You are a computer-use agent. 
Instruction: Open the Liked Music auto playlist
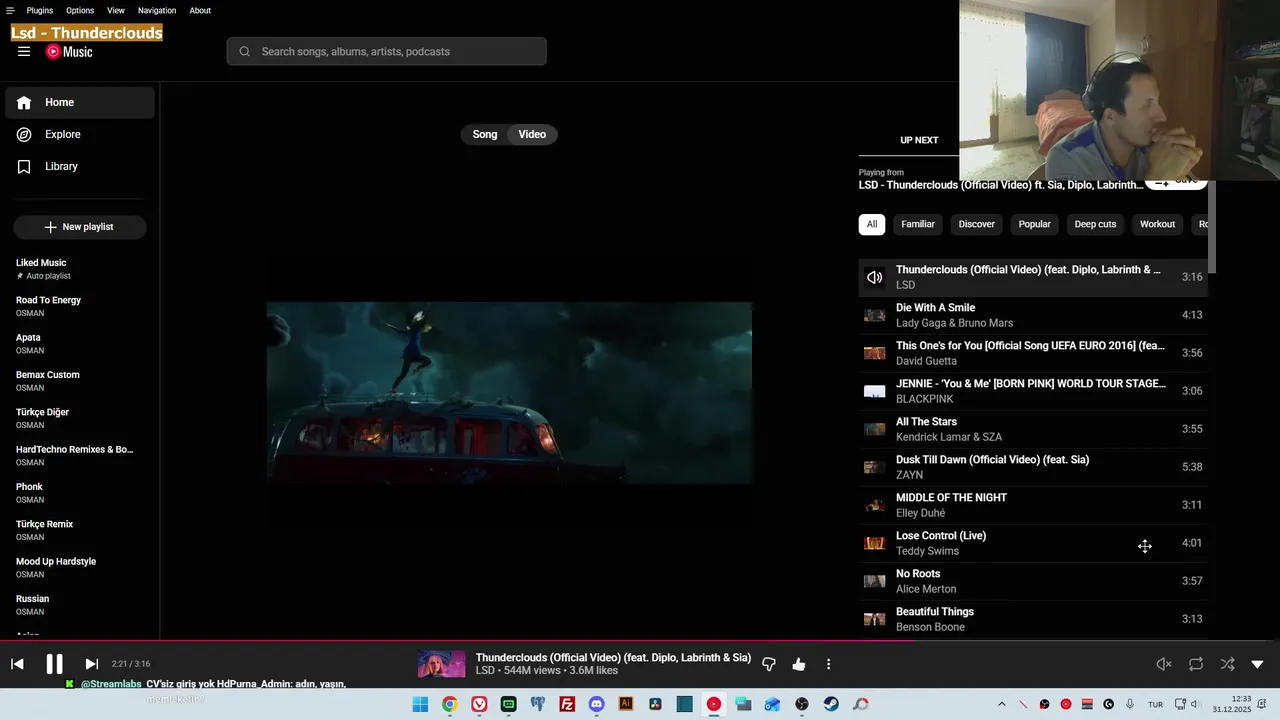[80, 269]
